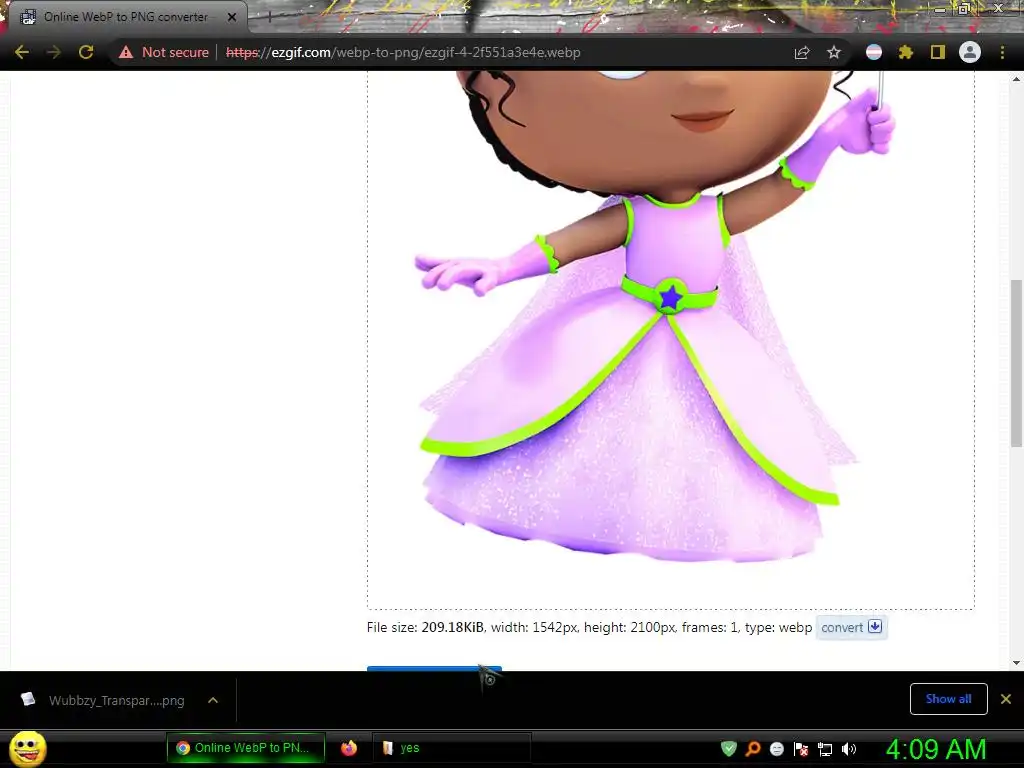1024x768 pixels.
Task: Switch to Chrome Online WebP taskbar item
Action: tap(246, 748)
